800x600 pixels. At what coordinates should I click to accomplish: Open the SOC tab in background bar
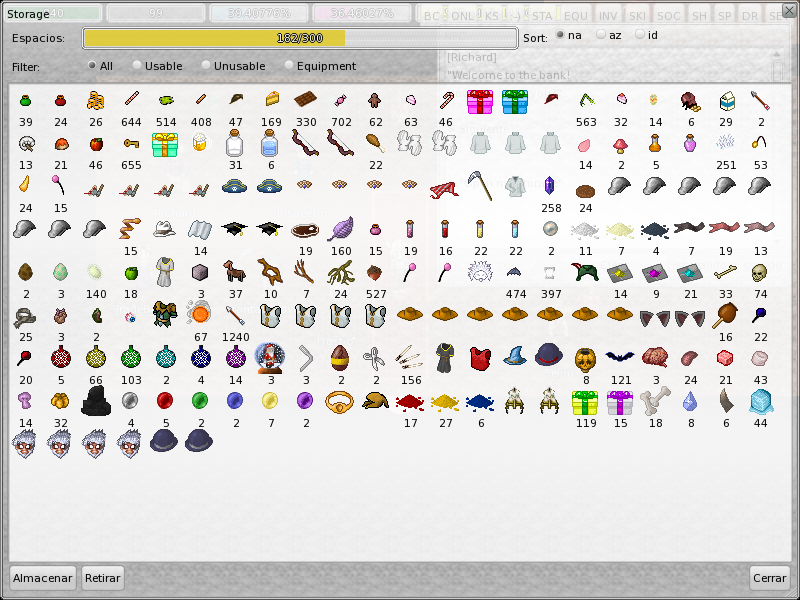[668, 16]
